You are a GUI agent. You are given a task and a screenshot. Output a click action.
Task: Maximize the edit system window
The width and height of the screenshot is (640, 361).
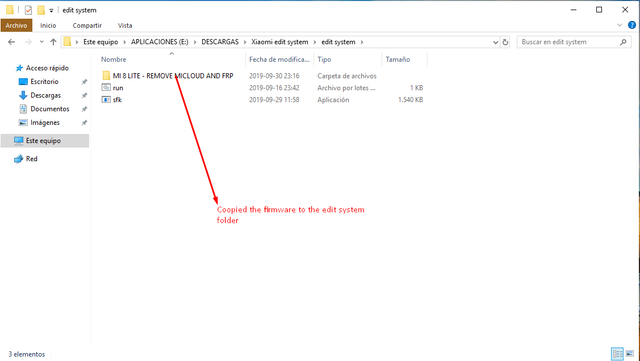599,9
